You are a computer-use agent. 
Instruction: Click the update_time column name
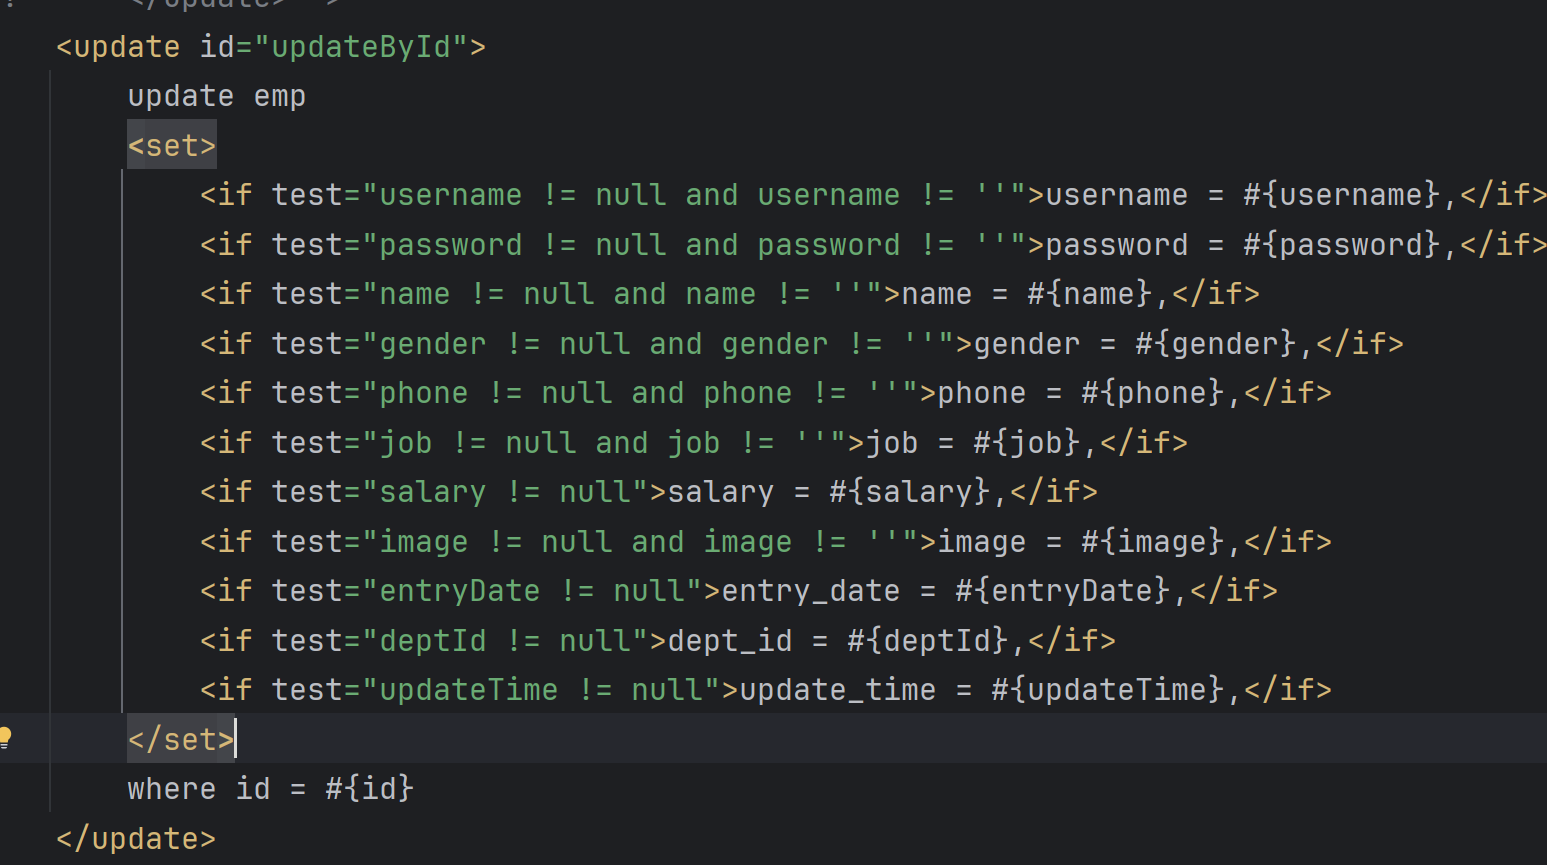pyautogui.click(x=837, y=690)
